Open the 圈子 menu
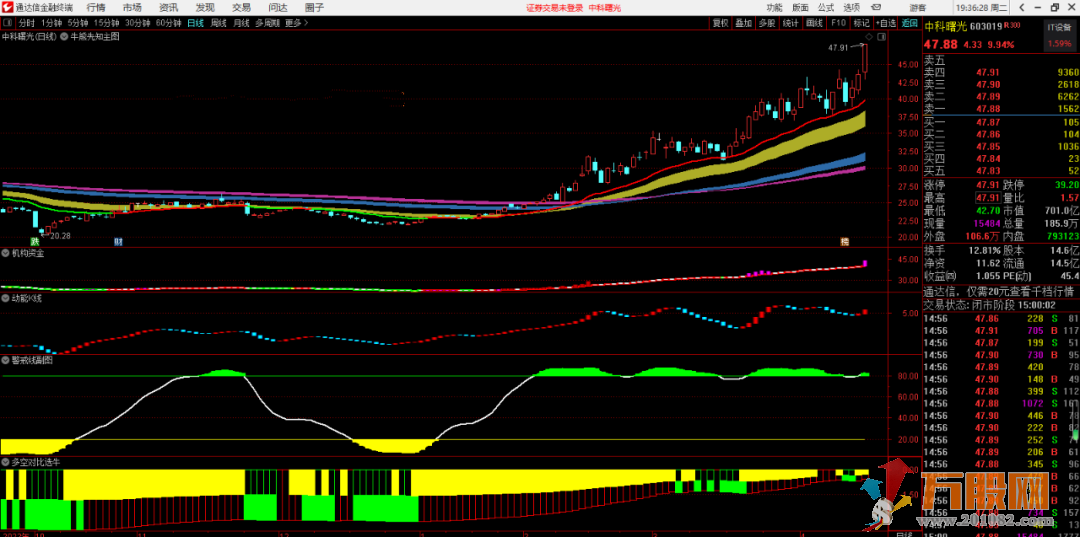The width and height of the screenshot is (1080, 537). [314, 8]
